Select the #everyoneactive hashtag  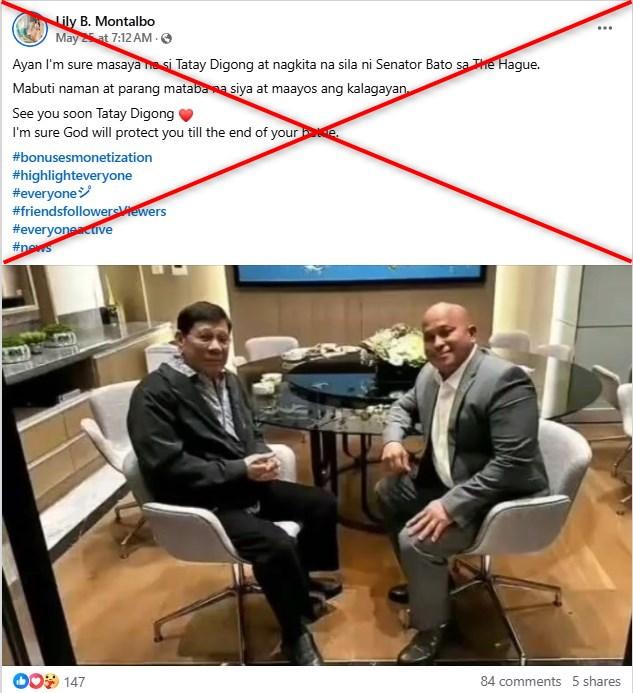point(62,229)
